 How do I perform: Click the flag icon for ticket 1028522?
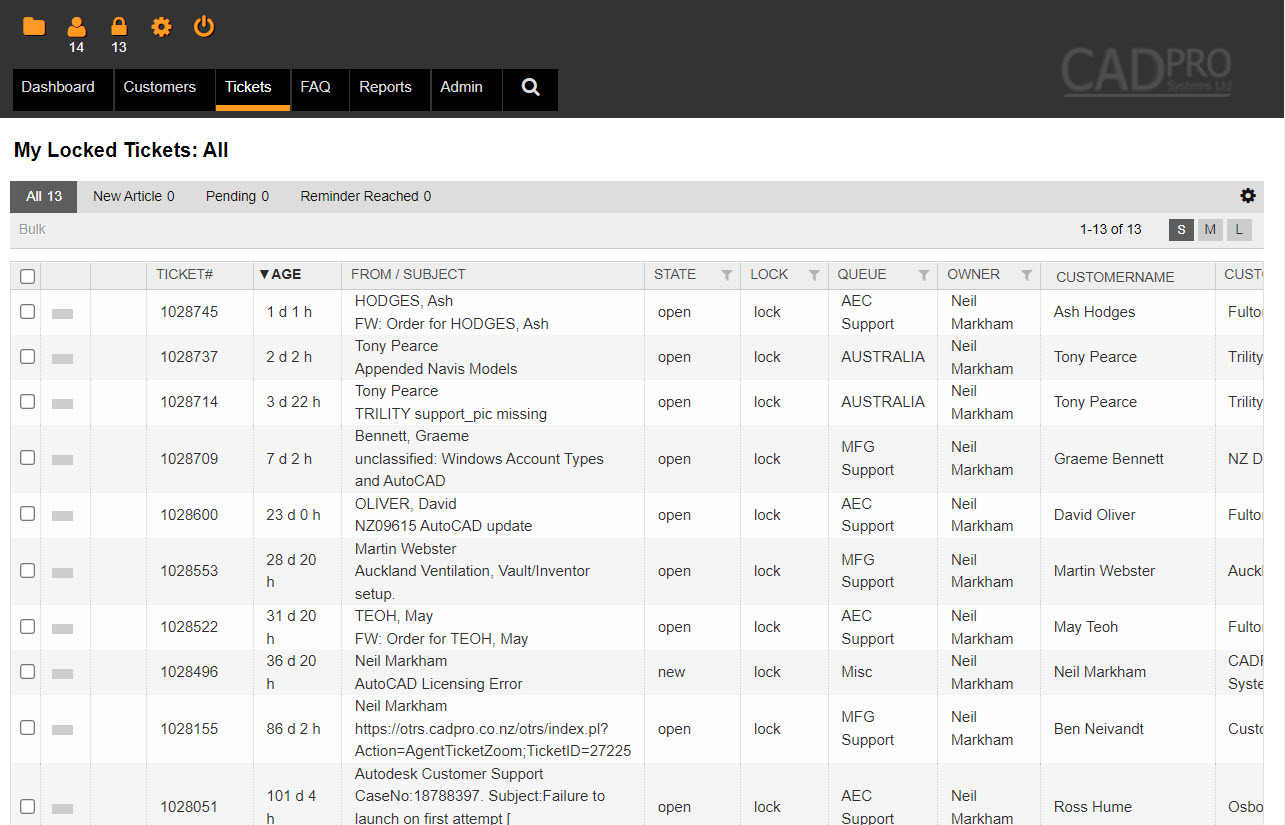pyautogui.click(x=62, y=628)
